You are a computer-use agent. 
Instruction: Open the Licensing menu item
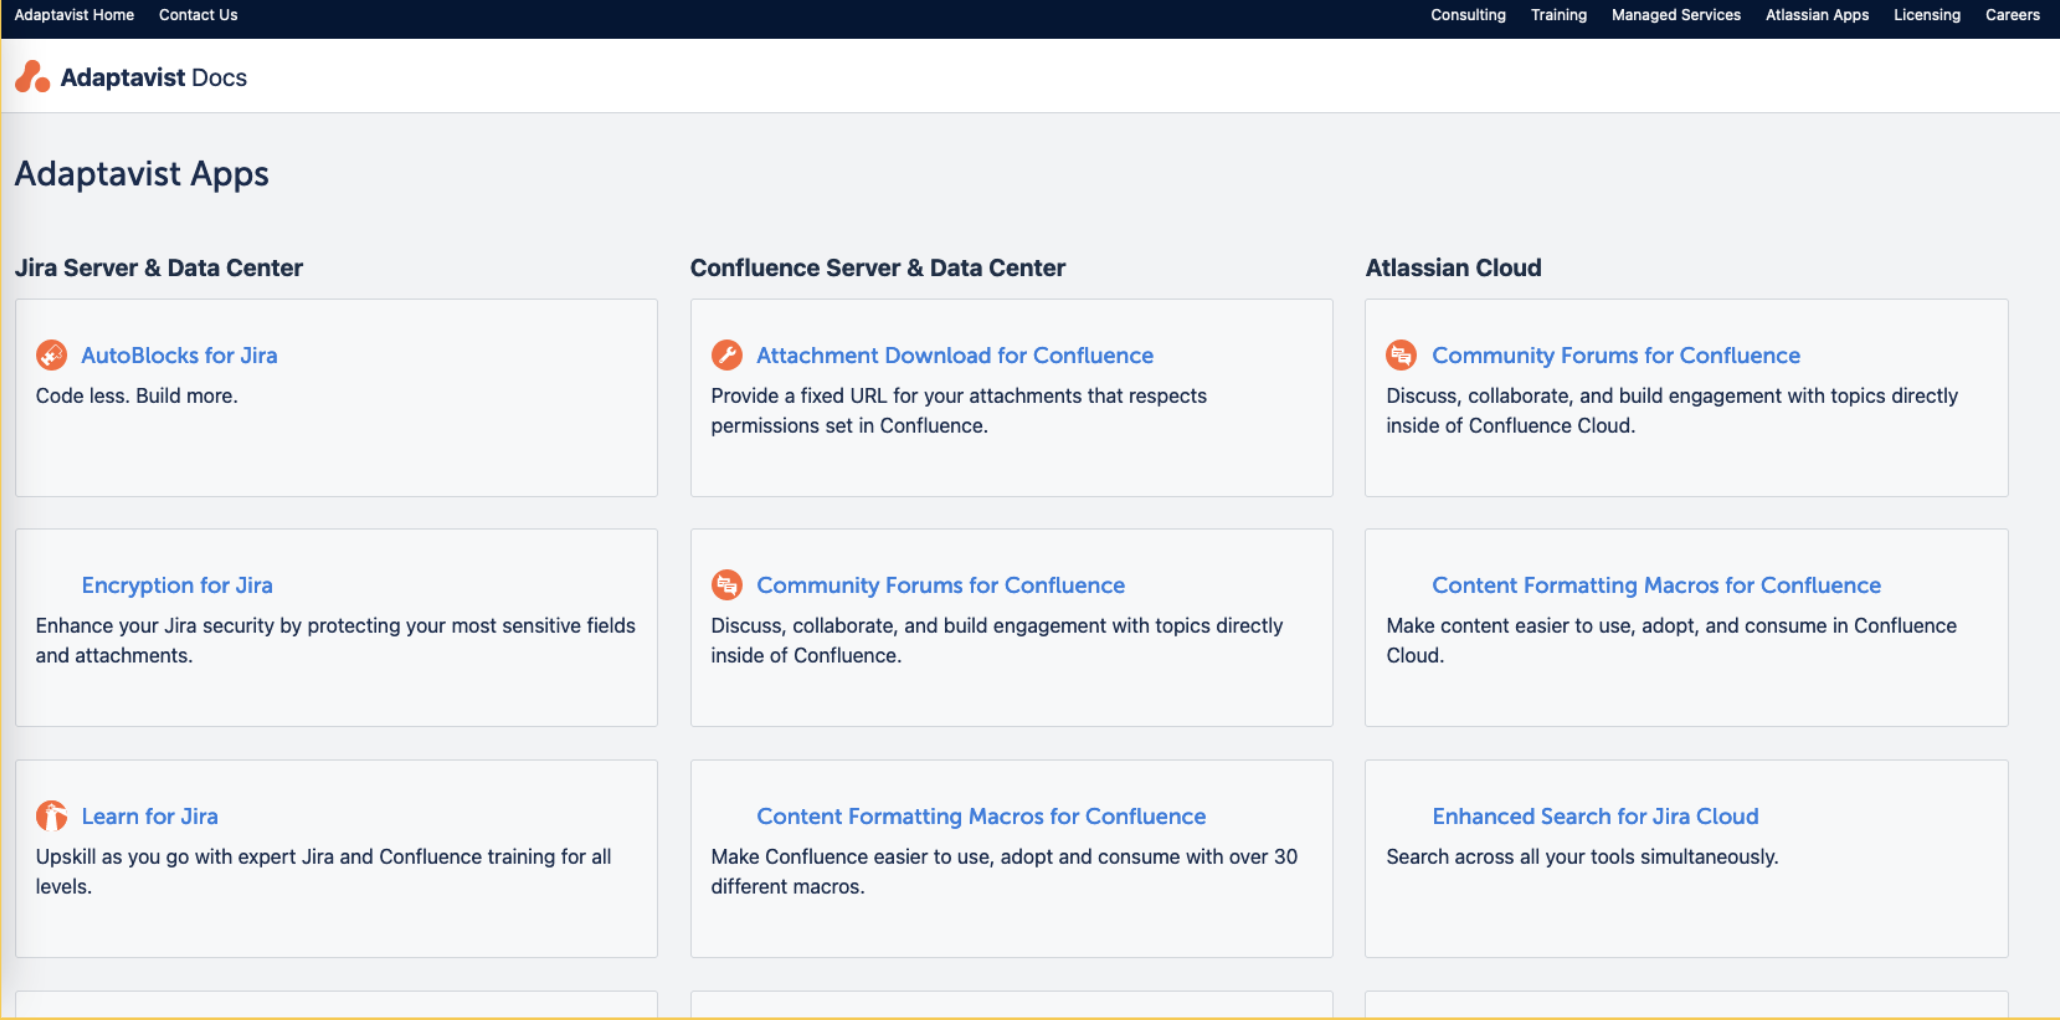[x=1927, y=15]
